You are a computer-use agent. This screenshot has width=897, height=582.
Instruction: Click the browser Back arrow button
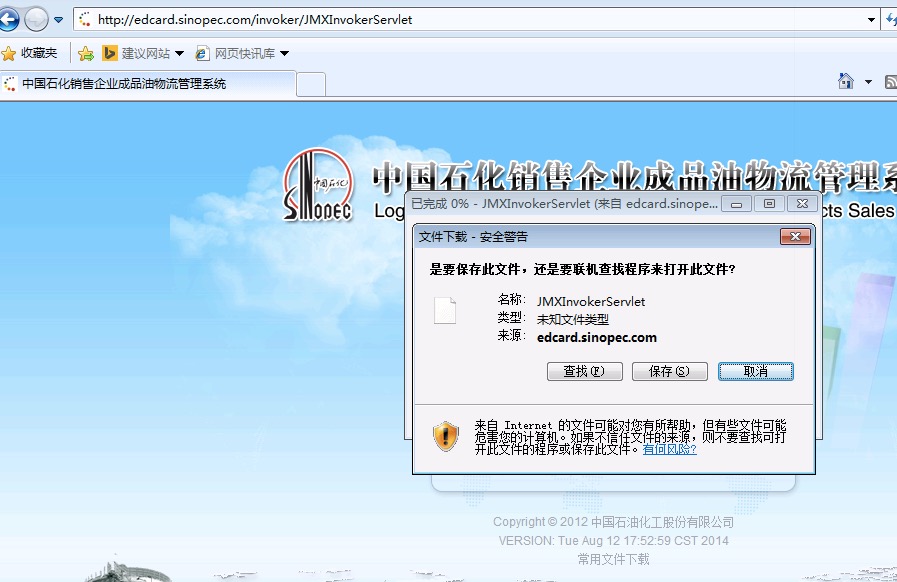(x=8, y=19)
